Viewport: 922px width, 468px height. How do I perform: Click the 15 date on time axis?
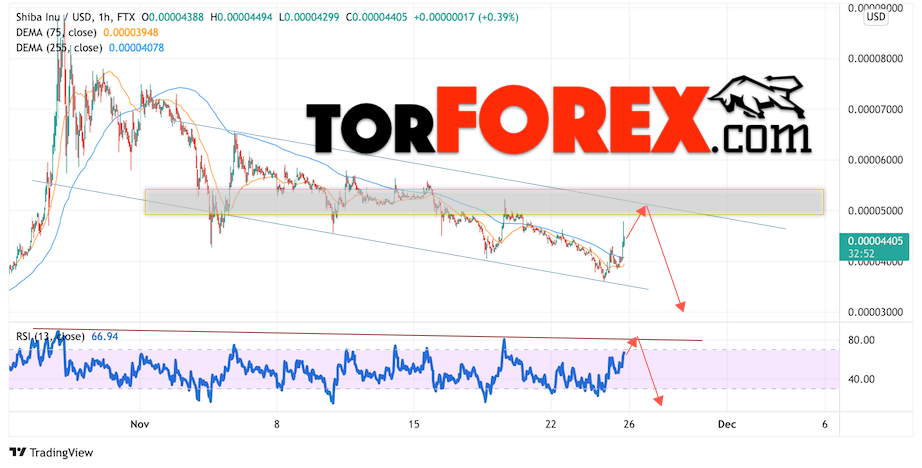[413, 424]
